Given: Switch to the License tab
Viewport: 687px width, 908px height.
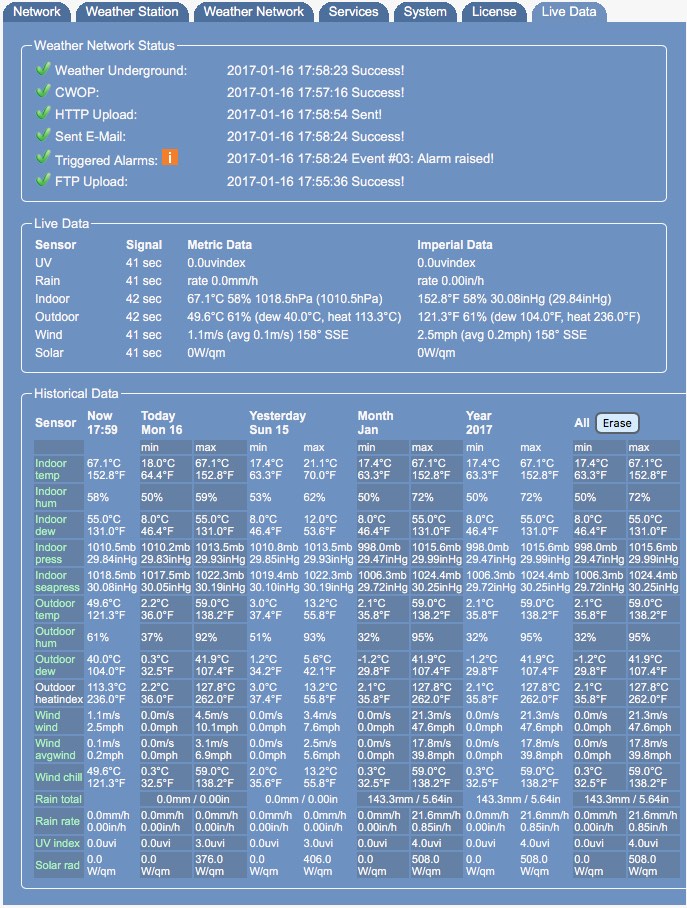Looking at the screenshot, I should tap(494, 12).
